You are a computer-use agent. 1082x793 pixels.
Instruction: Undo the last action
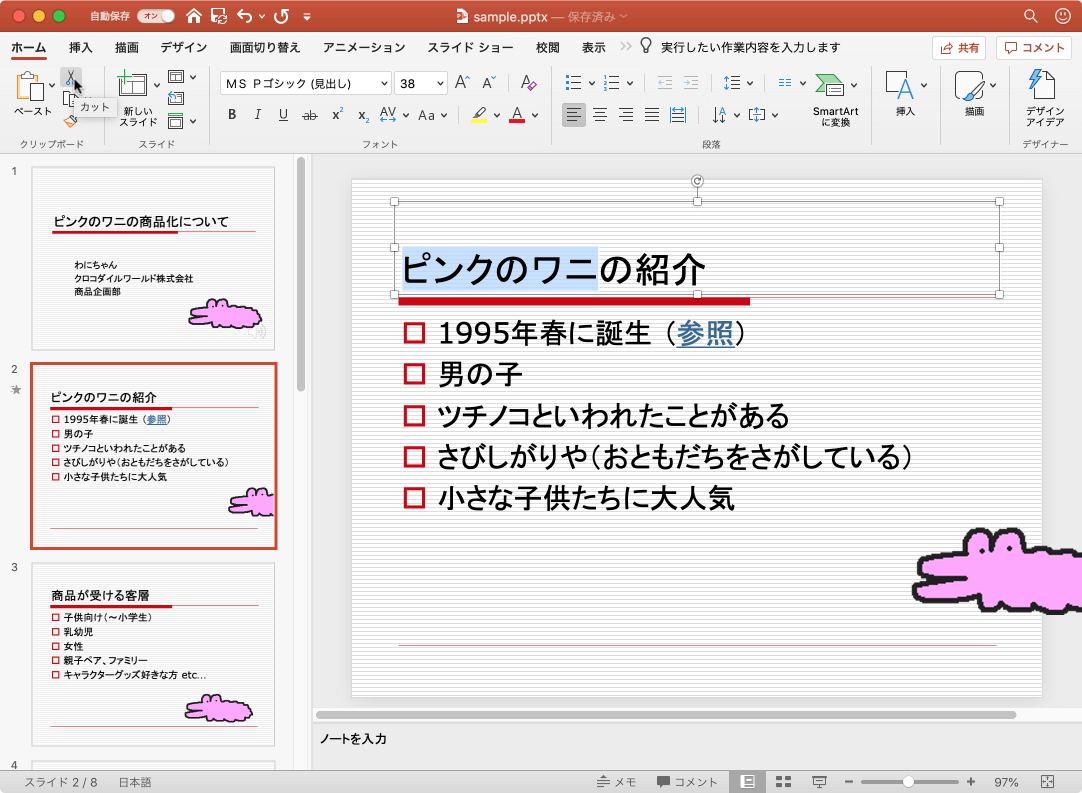tap(244, 16)
